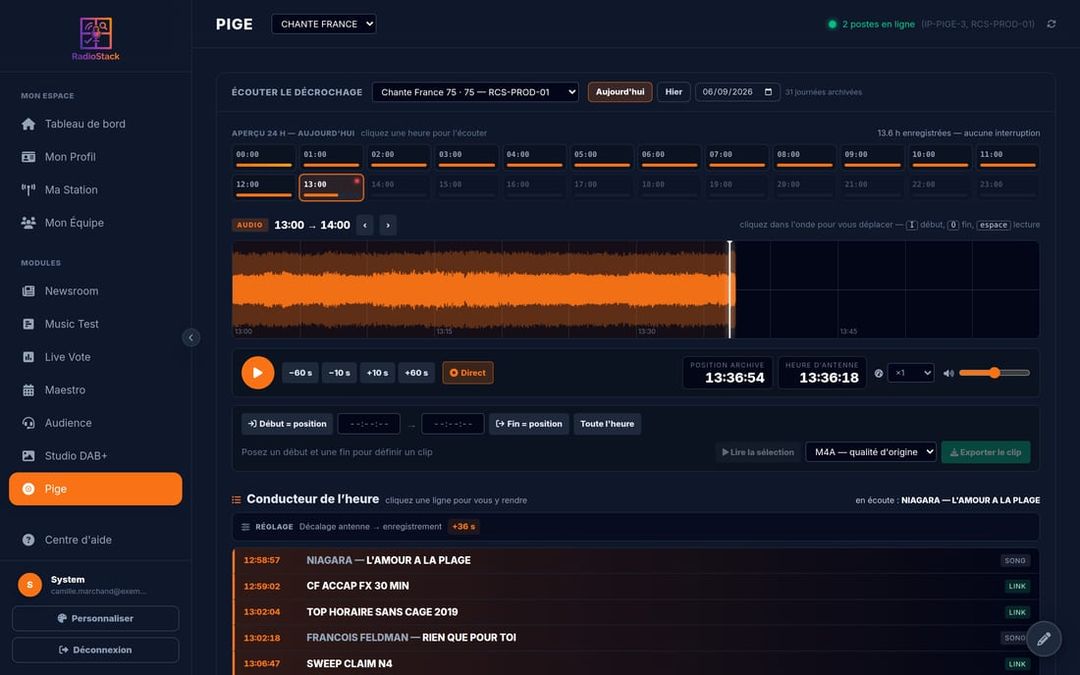Expand the décrochage source dropdown
The image size is (1080, 675).
tap(475, 92)
